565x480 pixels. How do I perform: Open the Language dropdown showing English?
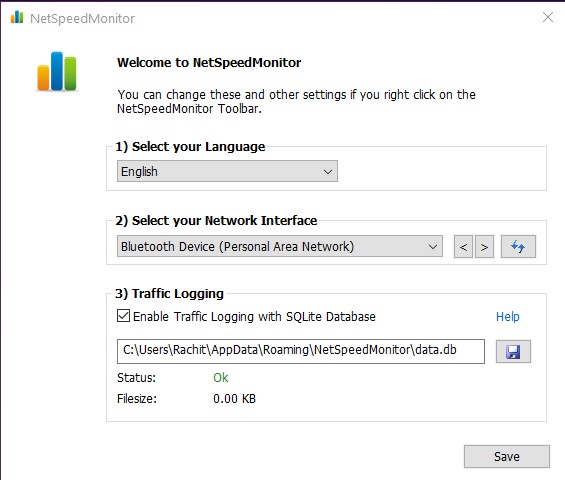point(227,171)
